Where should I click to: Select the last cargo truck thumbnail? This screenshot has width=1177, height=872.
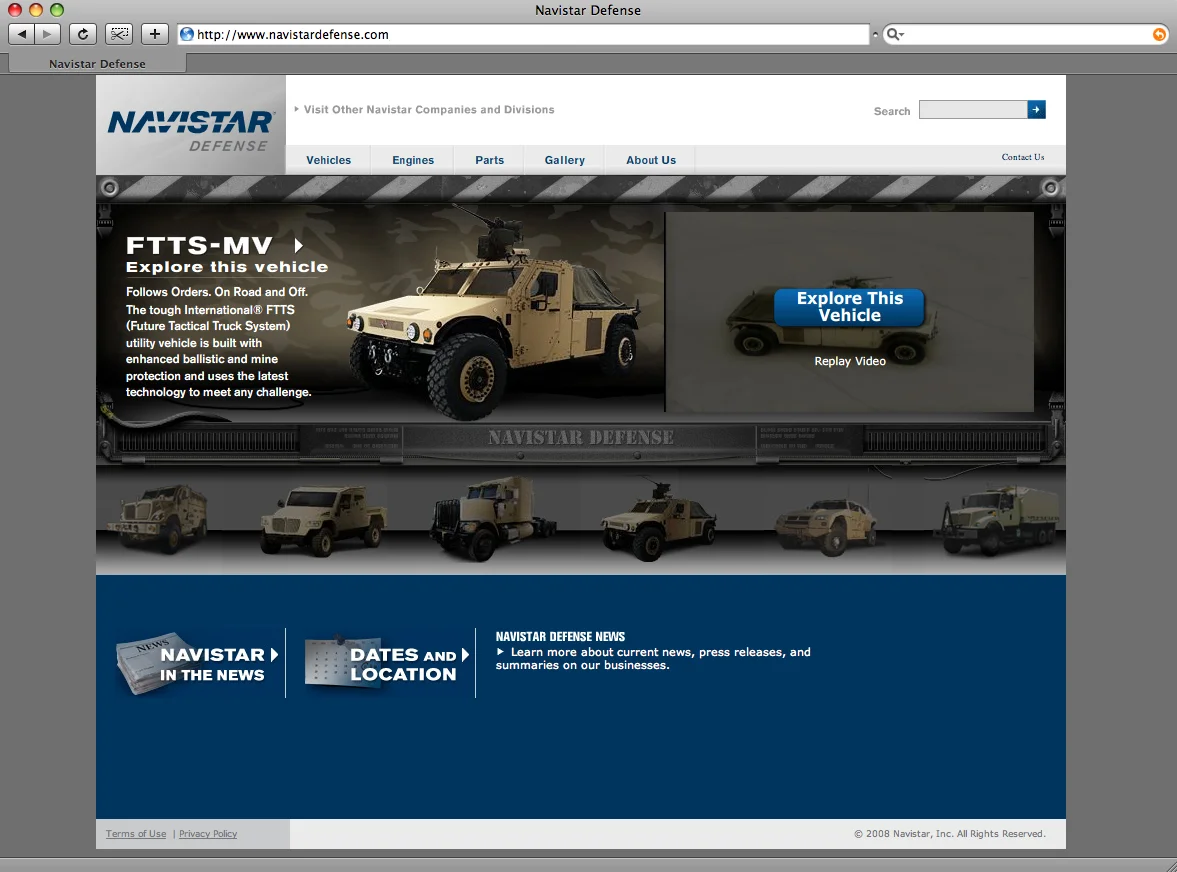998,519
